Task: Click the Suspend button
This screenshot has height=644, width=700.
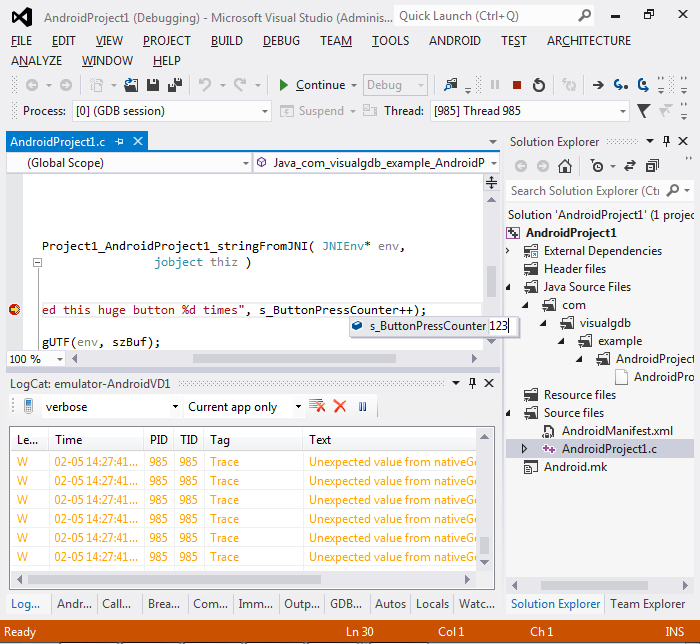Action: point(312,111)
